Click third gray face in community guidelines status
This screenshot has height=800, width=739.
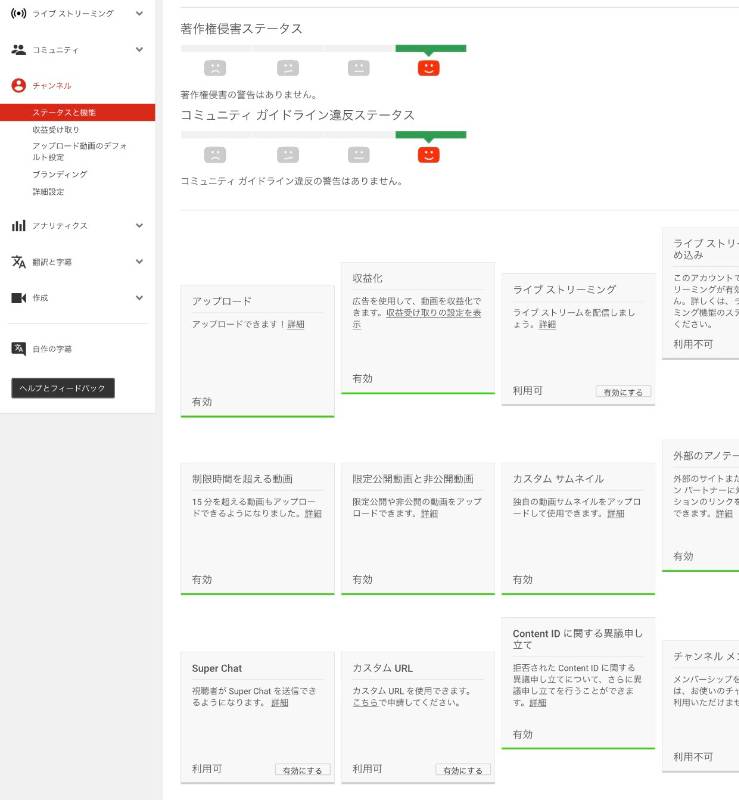coord(359,155)
